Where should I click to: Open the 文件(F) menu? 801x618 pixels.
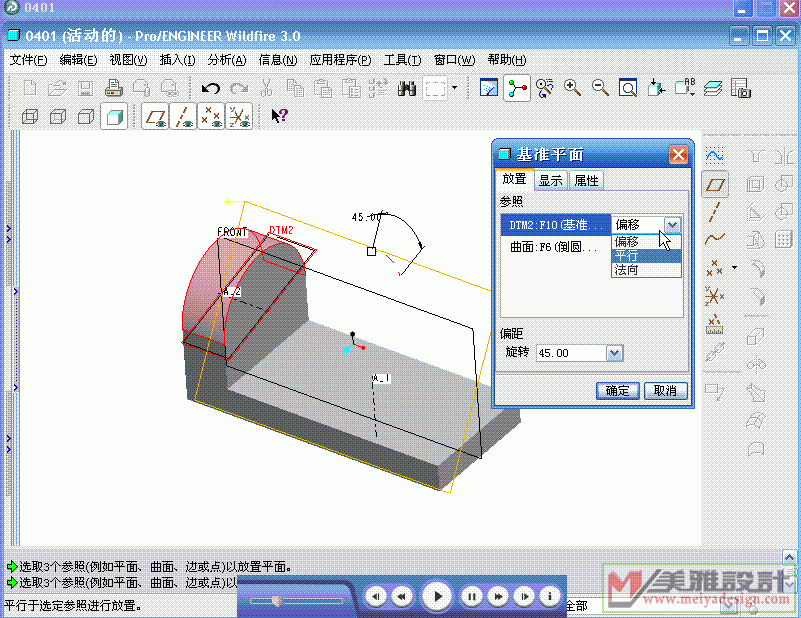coord(29,60)
